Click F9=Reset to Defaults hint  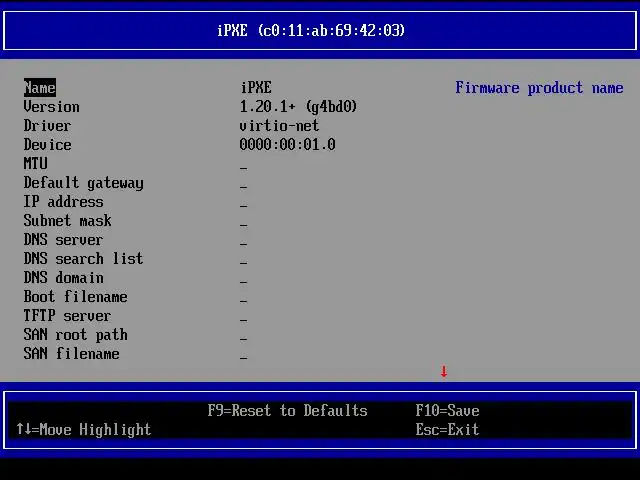pos(288,411)
